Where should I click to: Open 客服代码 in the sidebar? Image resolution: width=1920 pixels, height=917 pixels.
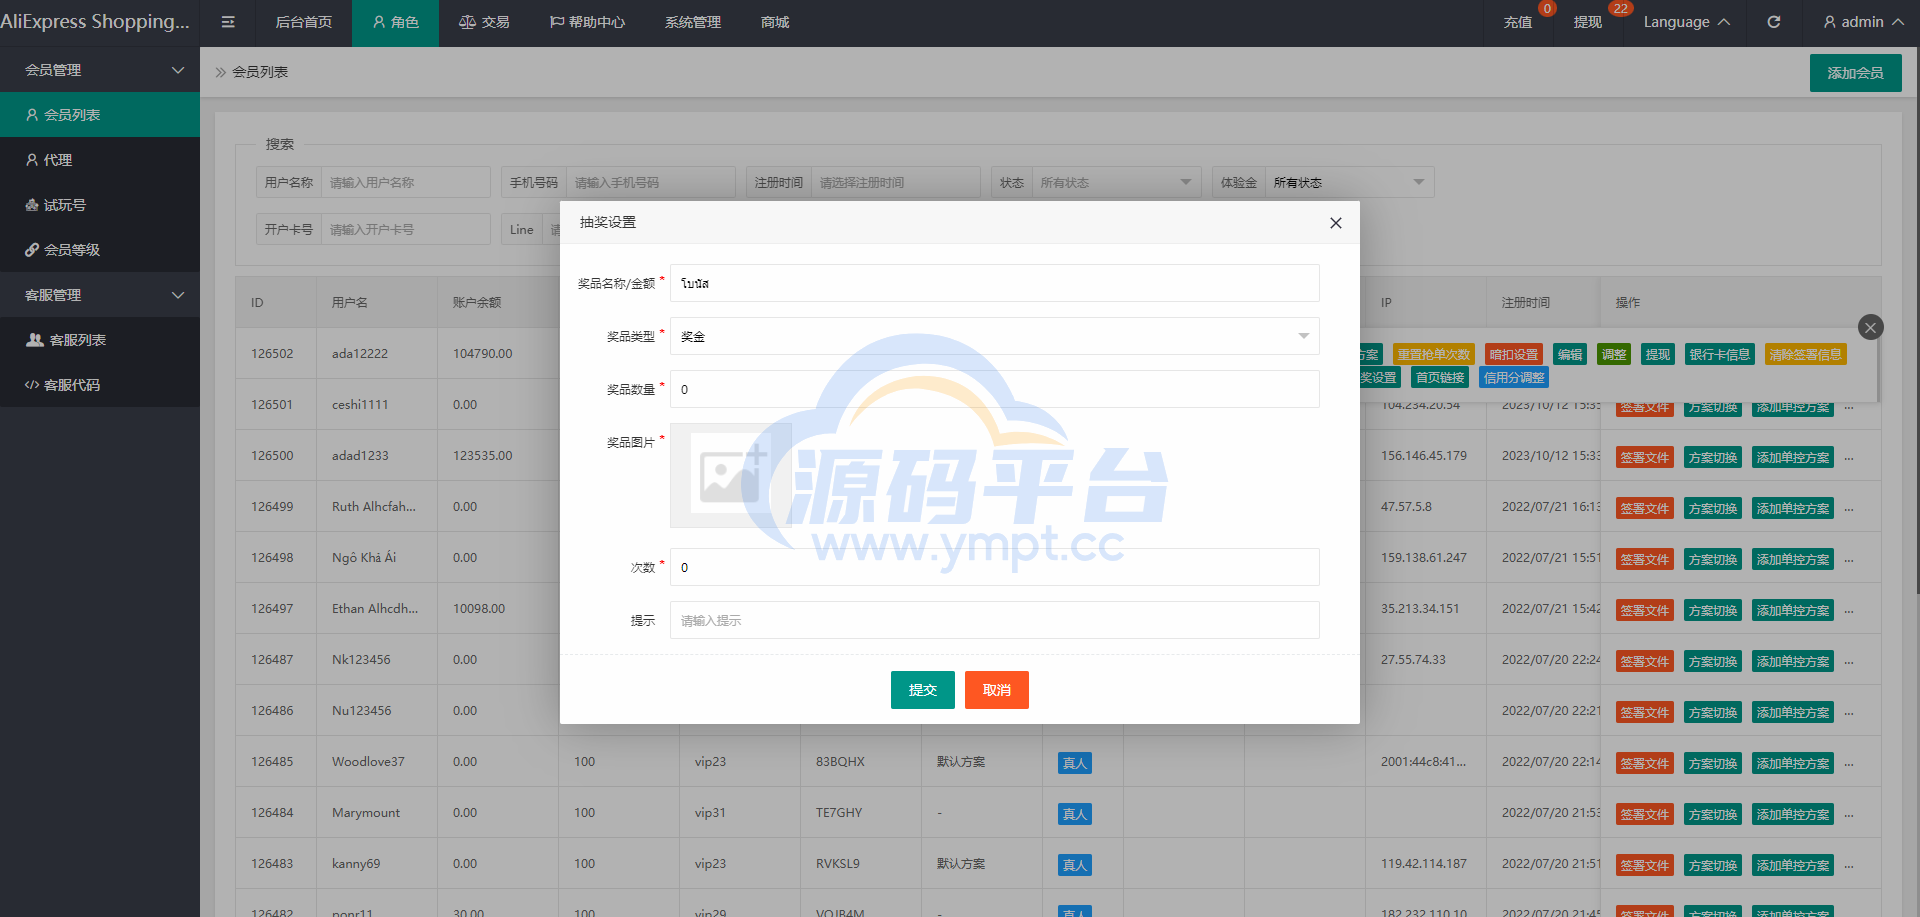(100, 385)
